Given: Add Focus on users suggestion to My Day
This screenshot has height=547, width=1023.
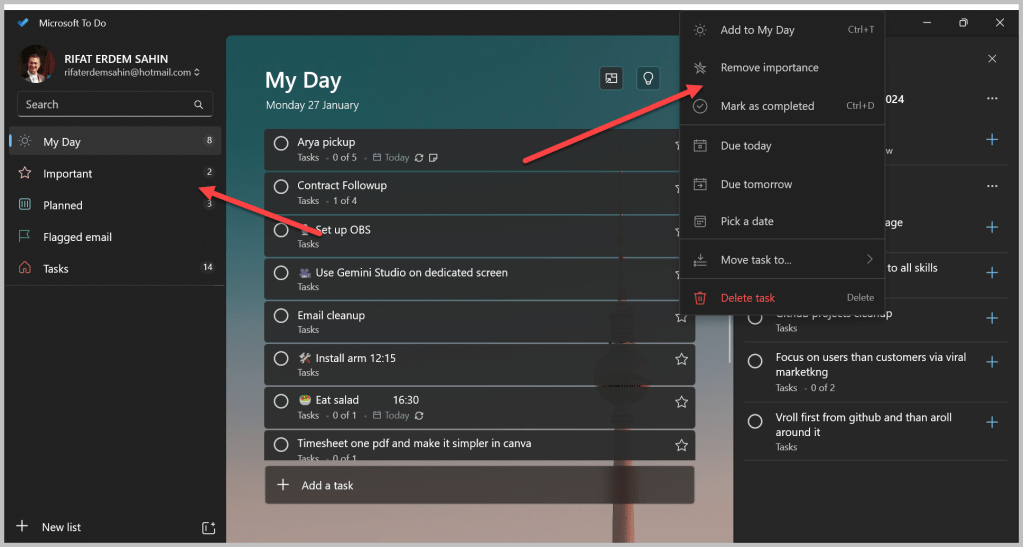Looking at the screenshot, I should coord(992,362).
